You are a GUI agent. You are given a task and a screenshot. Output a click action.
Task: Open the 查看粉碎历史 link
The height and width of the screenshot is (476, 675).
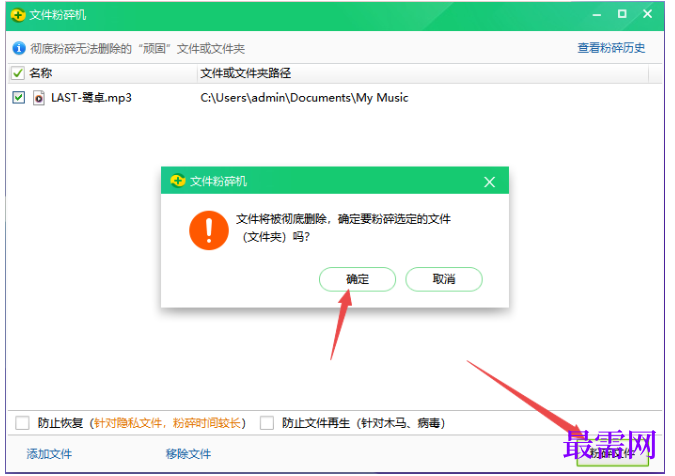click(611, 48)
